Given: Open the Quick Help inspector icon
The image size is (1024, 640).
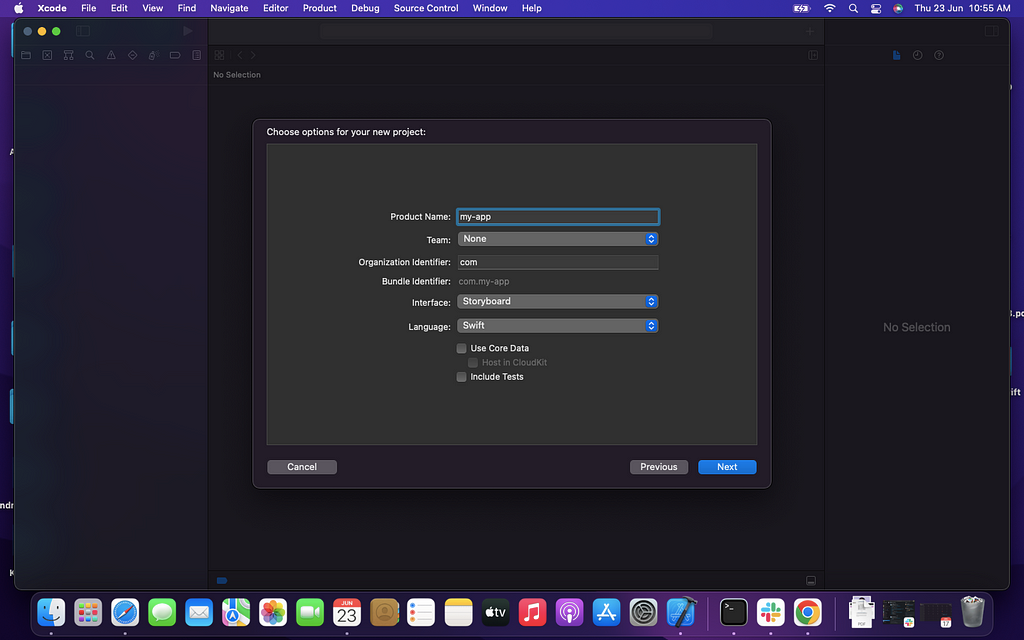Looking at the screenshot, I should click(x=939, y=56).
